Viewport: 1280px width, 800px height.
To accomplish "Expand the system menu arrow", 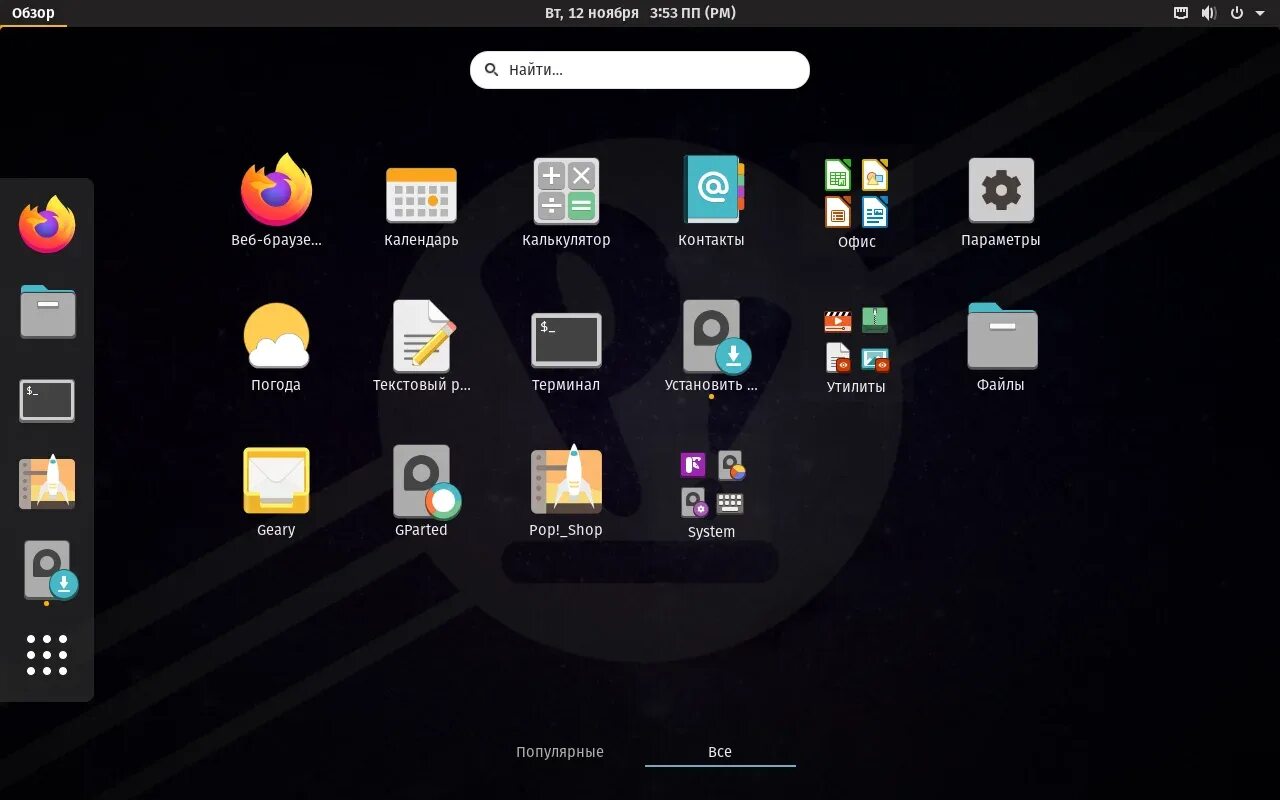I will 1260,13.
